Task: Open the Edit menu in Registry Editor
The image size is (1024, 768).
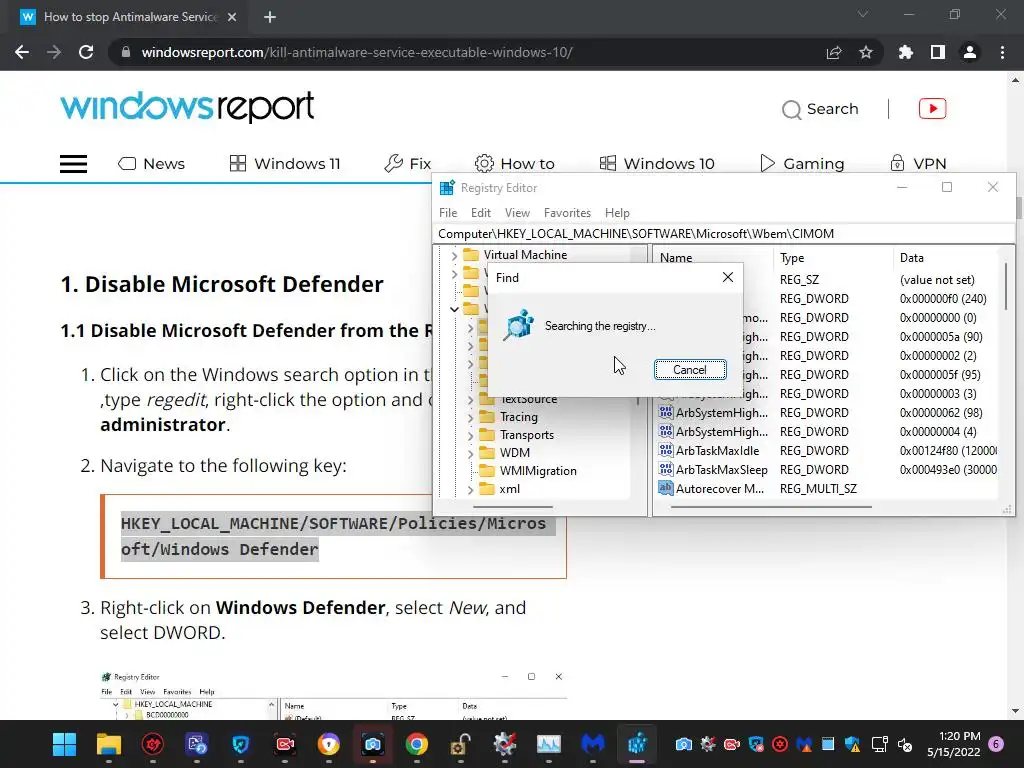Action: pyautogui.click(x=481, y=213)
